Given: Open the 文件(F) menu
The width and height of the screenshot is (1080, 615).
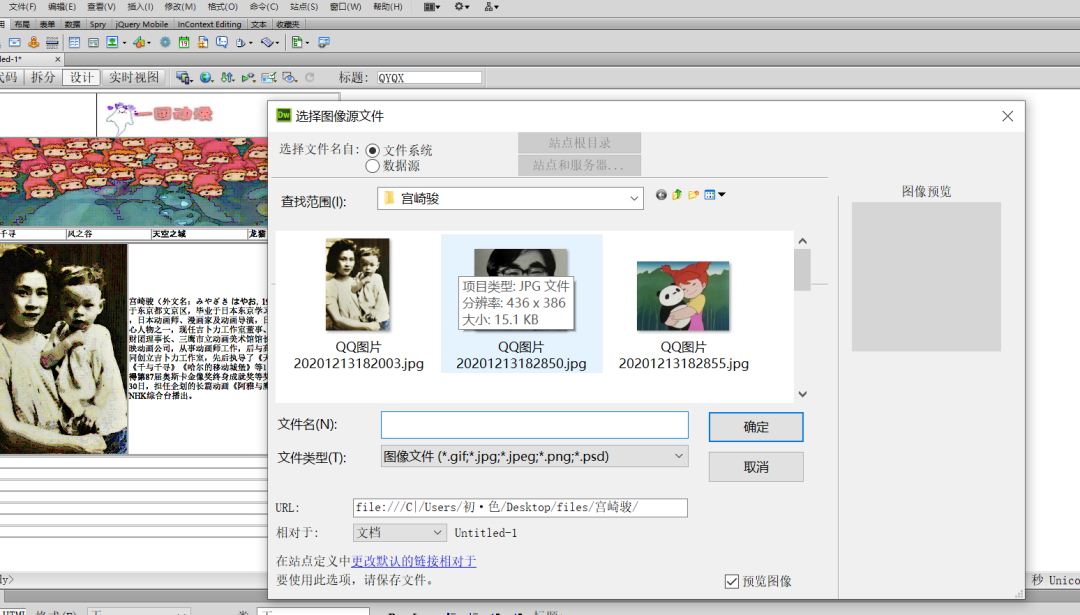Looking at the screenshot, I should coord(23,7).
